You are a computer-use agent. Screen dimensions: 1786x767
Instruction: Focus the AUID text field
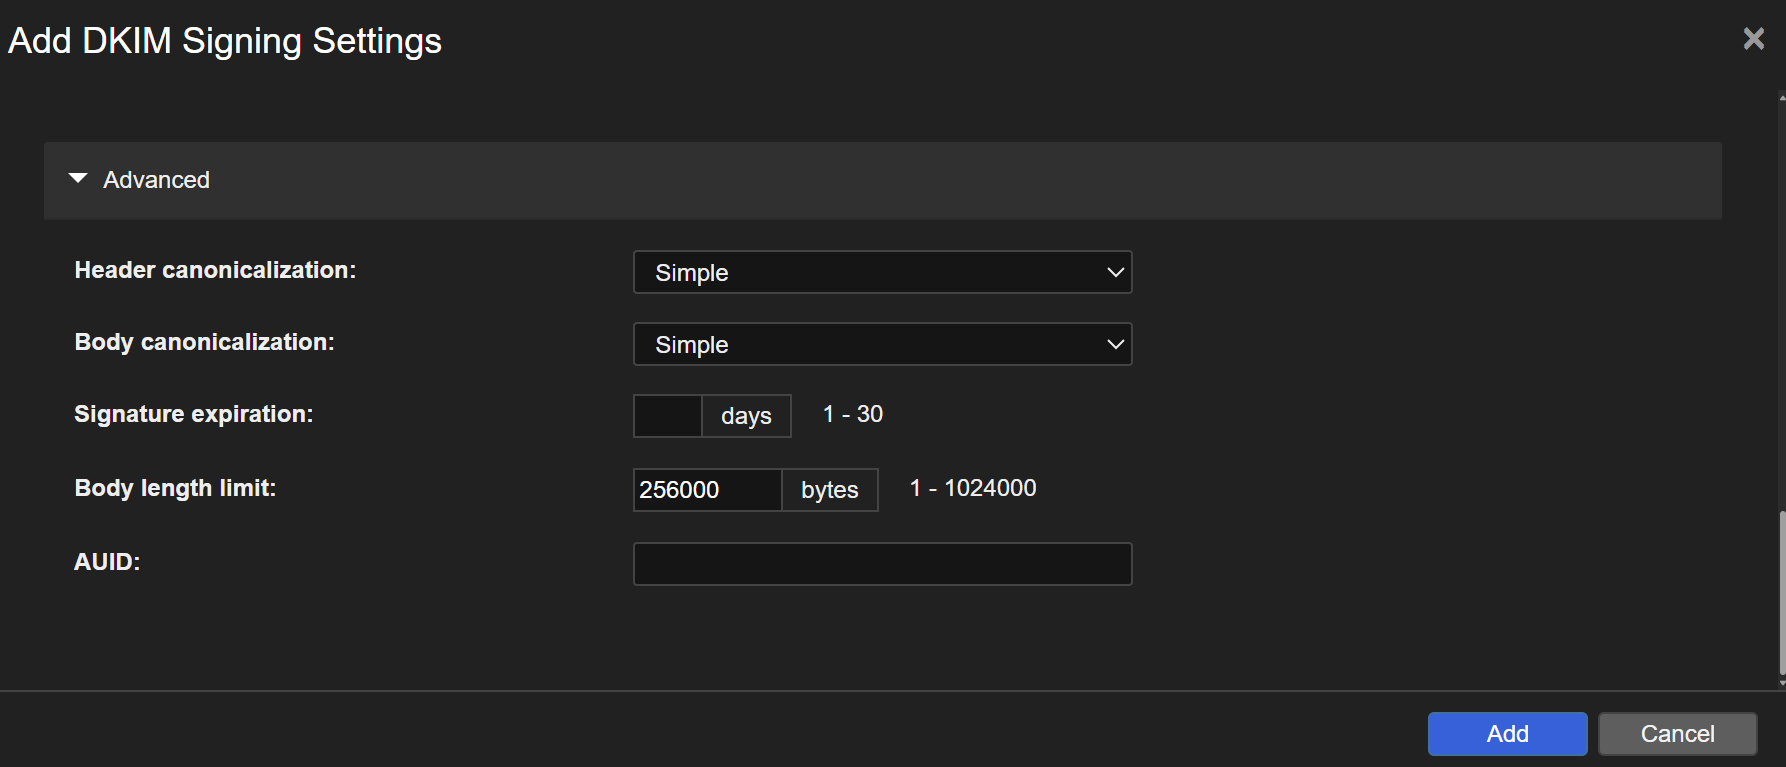point(882,564)
